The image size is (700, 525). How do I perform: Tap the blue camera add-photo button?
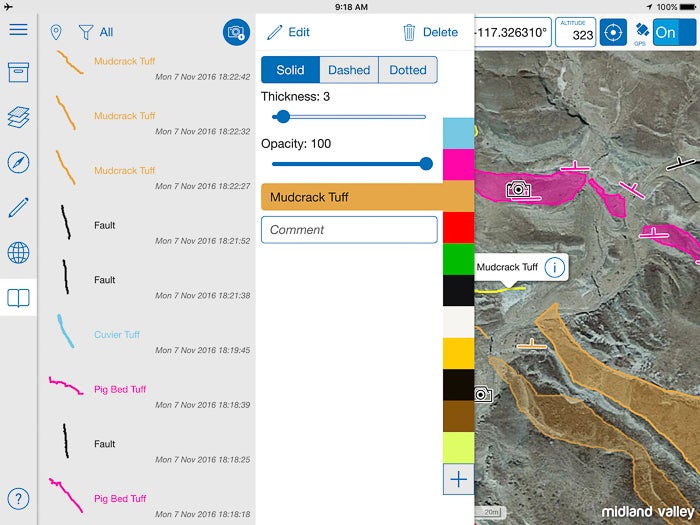pos(236,32)
